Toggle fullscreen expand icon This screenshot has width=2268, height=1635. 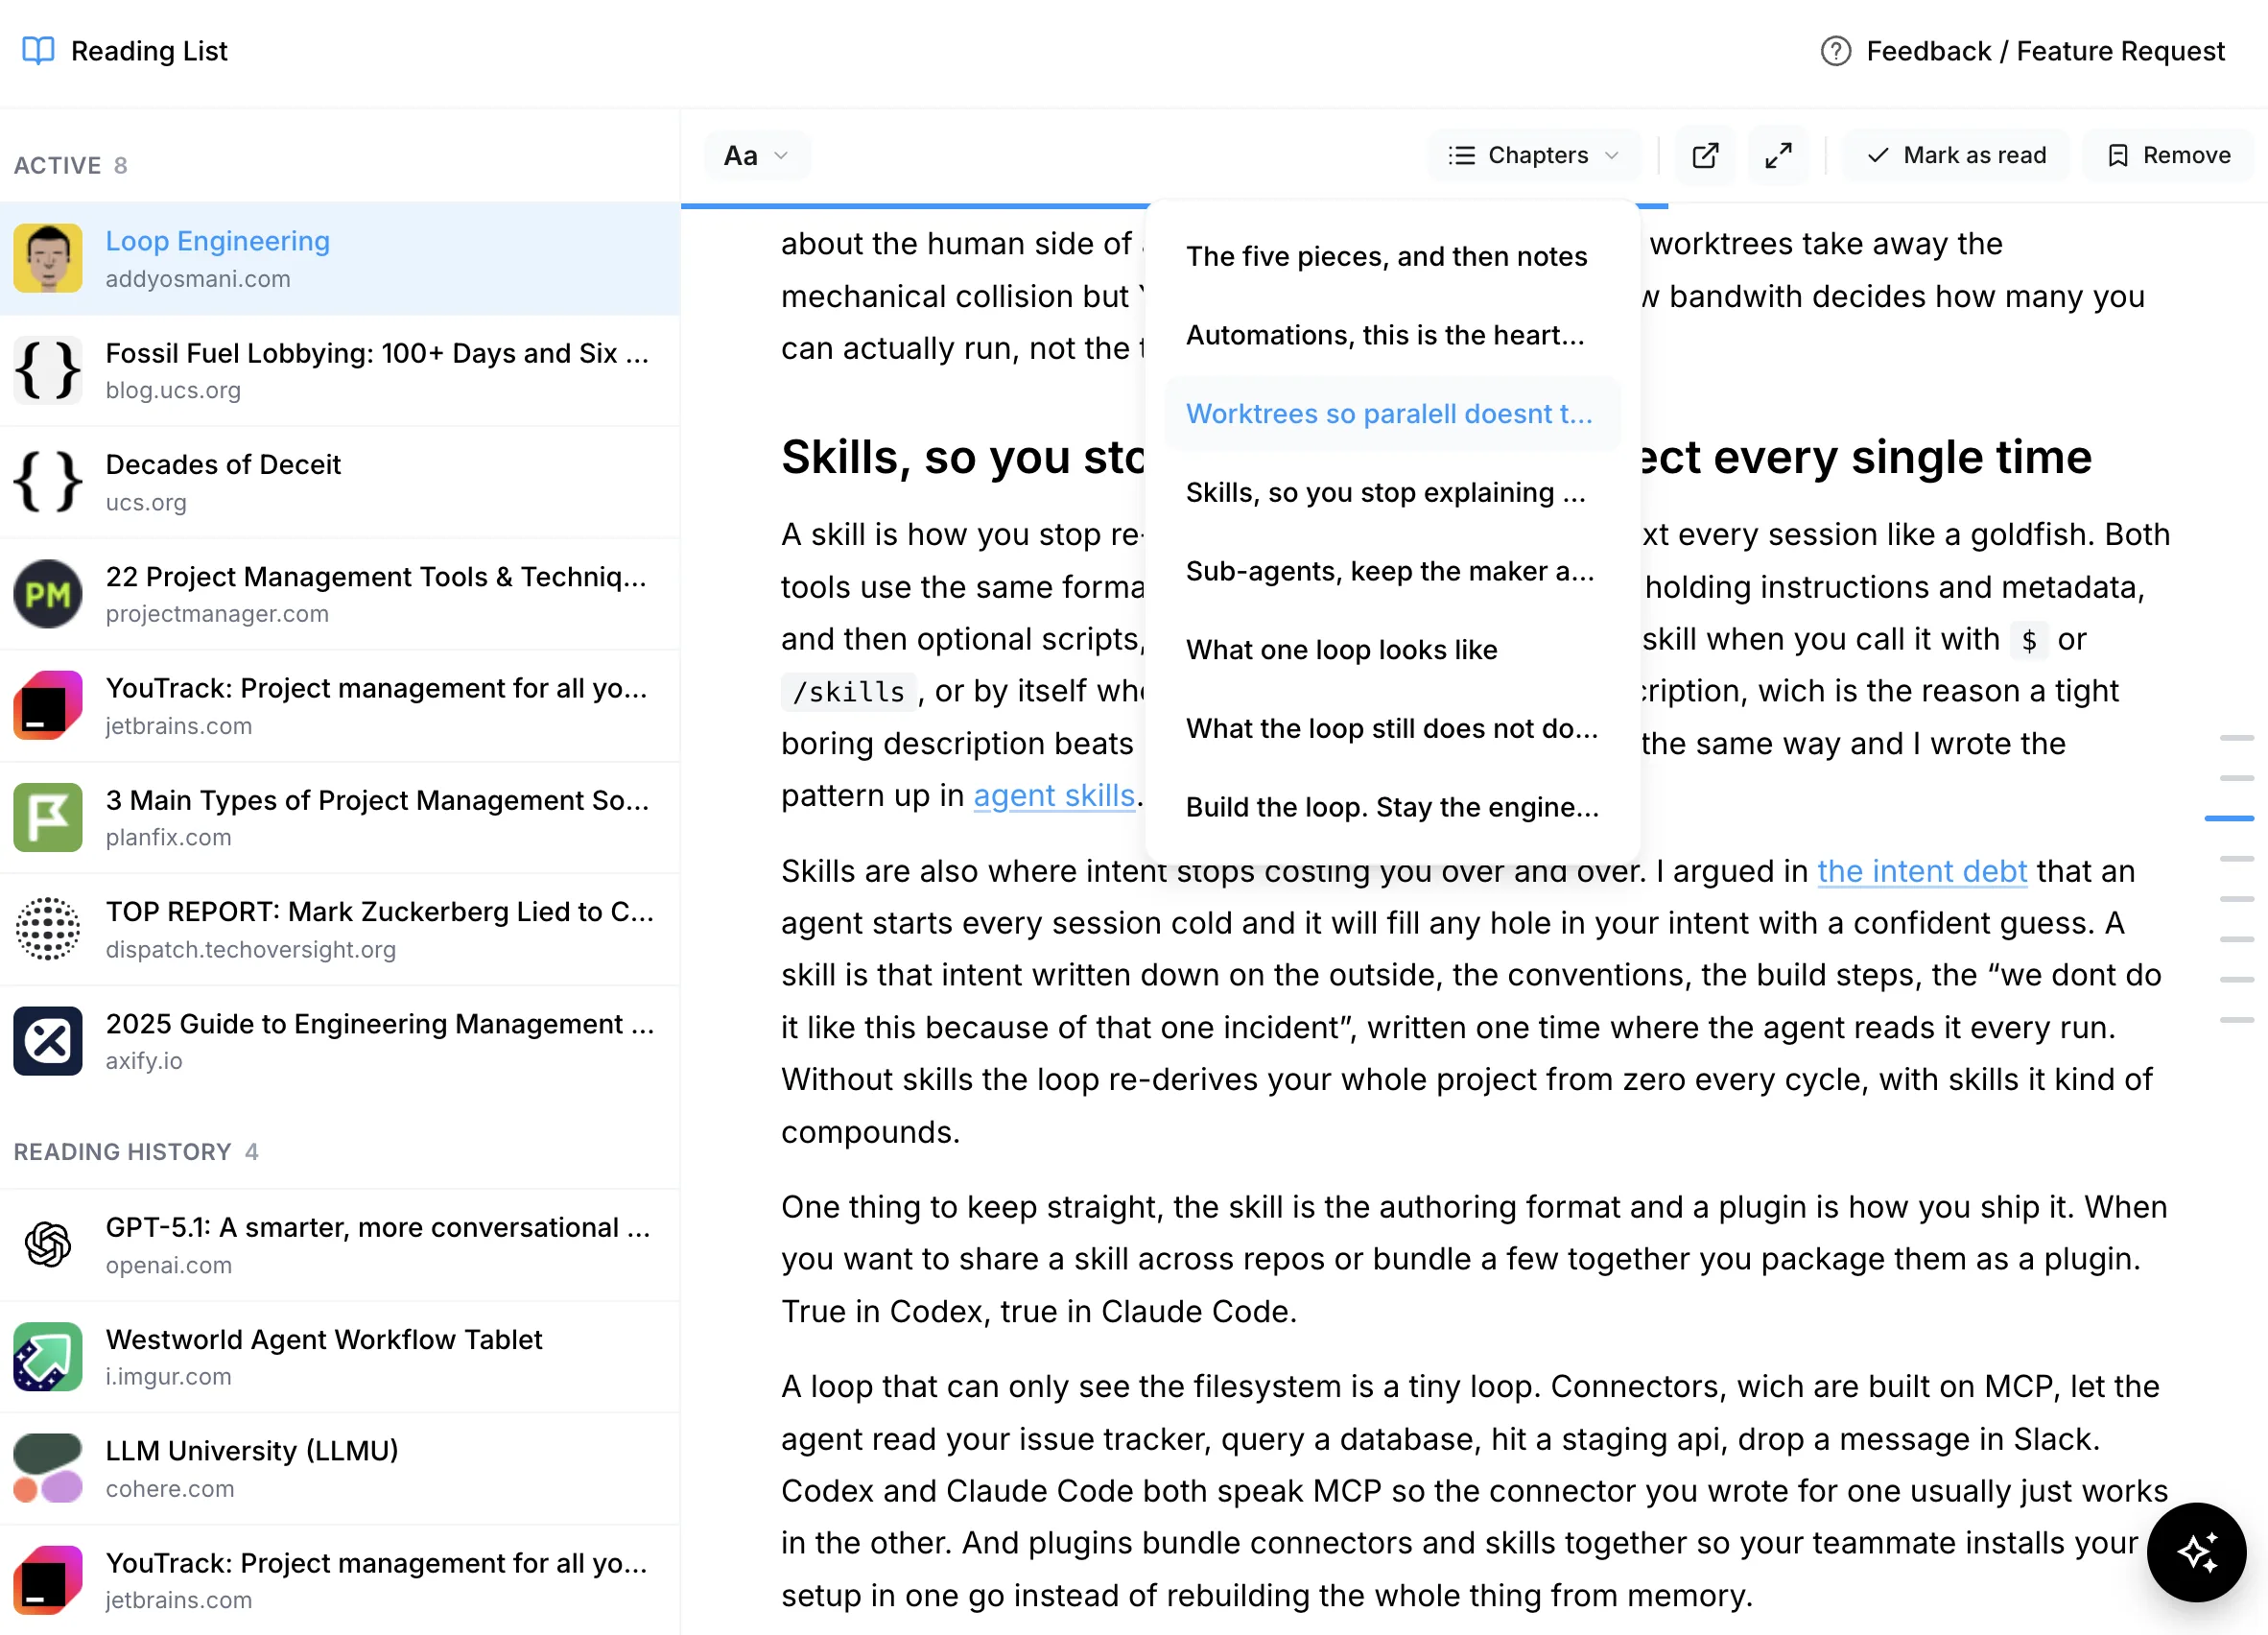click(1778, 155)
